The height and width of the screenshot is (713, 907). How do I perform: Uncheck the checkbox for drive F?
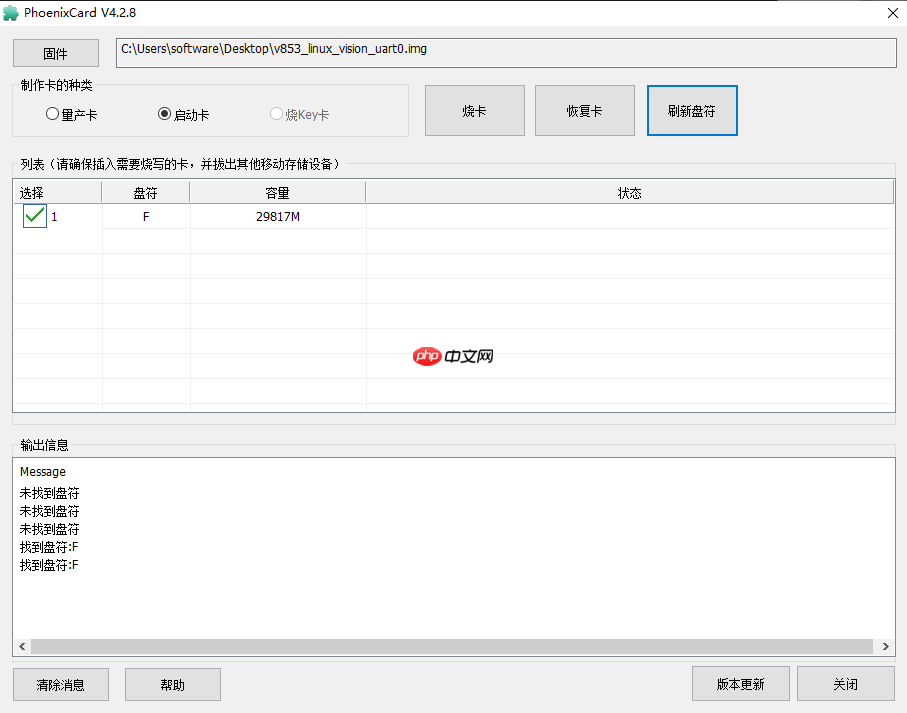[33, 215]
